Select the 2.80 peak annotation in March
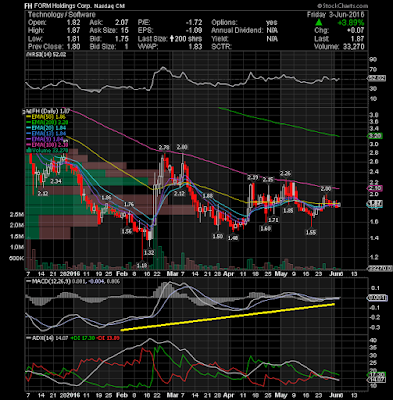Viewport: 393px width, 400px height. click(183, 147)
